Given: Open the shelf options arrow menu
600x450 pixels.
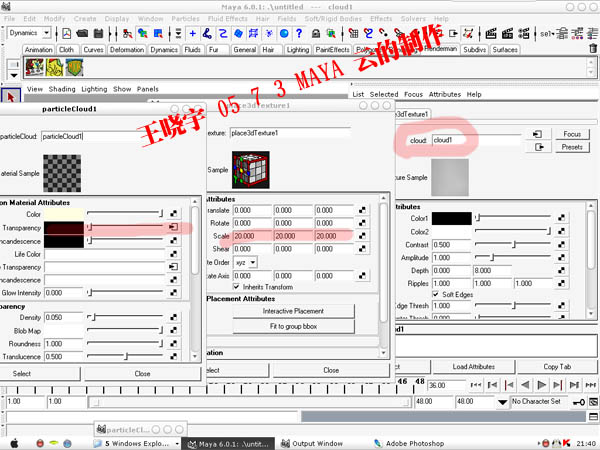Looking at the screenshot, I should point(14,75).
